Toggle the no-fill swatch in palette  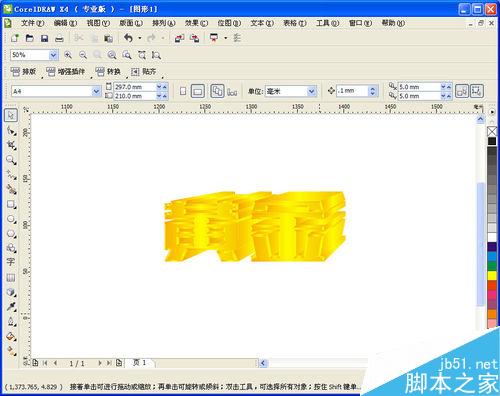492,131
